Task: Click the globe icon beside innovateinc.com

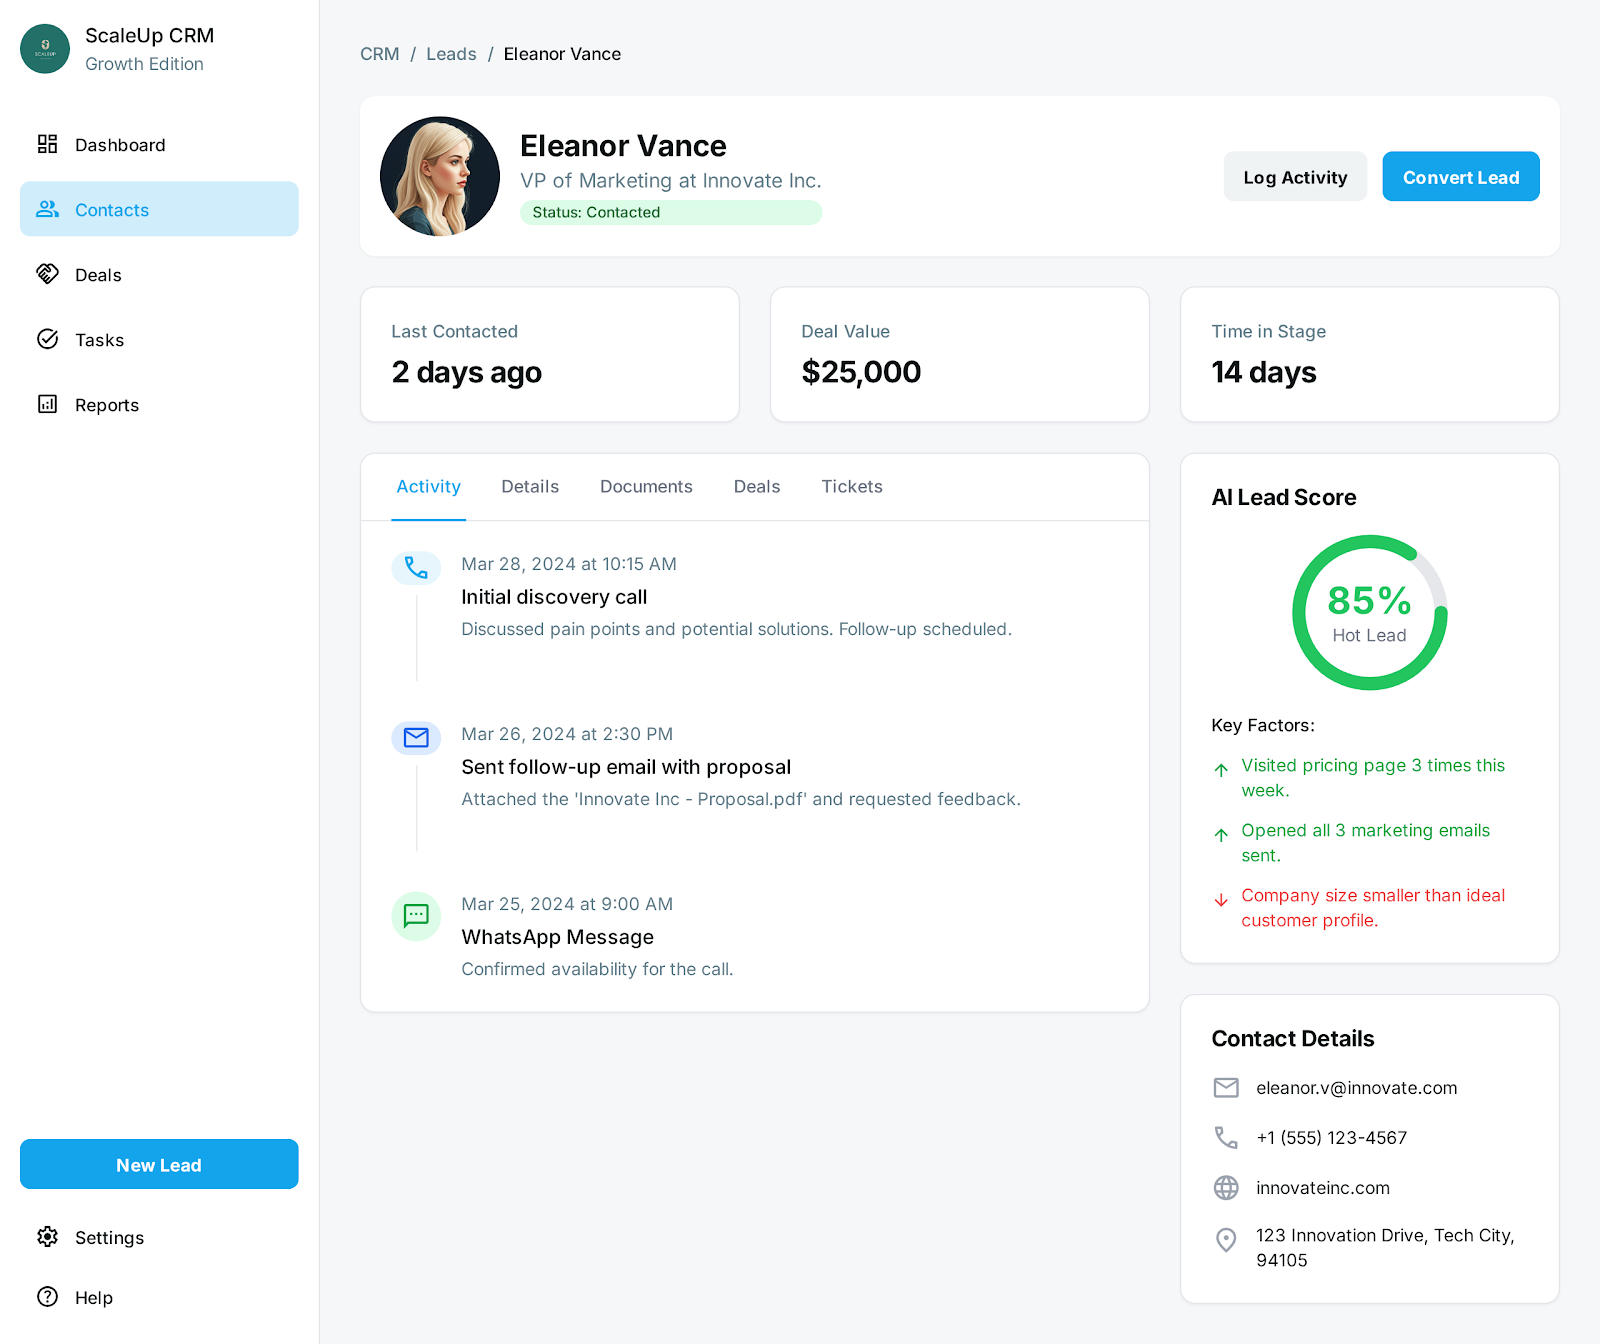Action: (1226, 1188)
